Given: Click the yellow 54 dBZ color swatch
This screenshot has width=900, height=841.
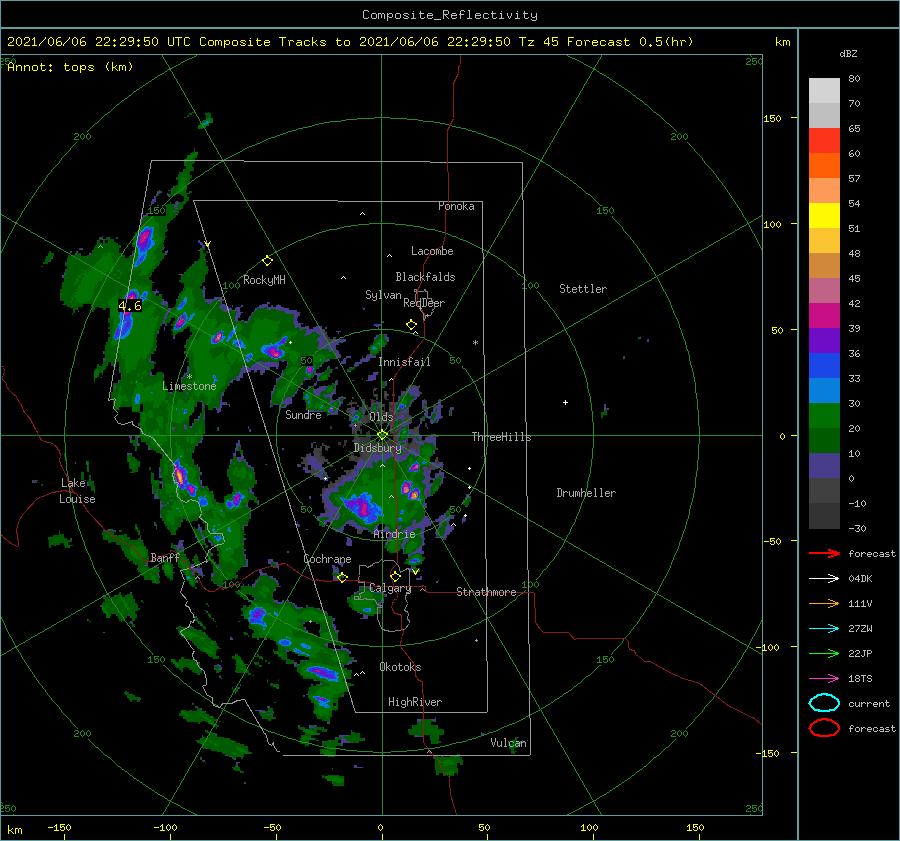Looking at the screenshot, I should 824,216.
